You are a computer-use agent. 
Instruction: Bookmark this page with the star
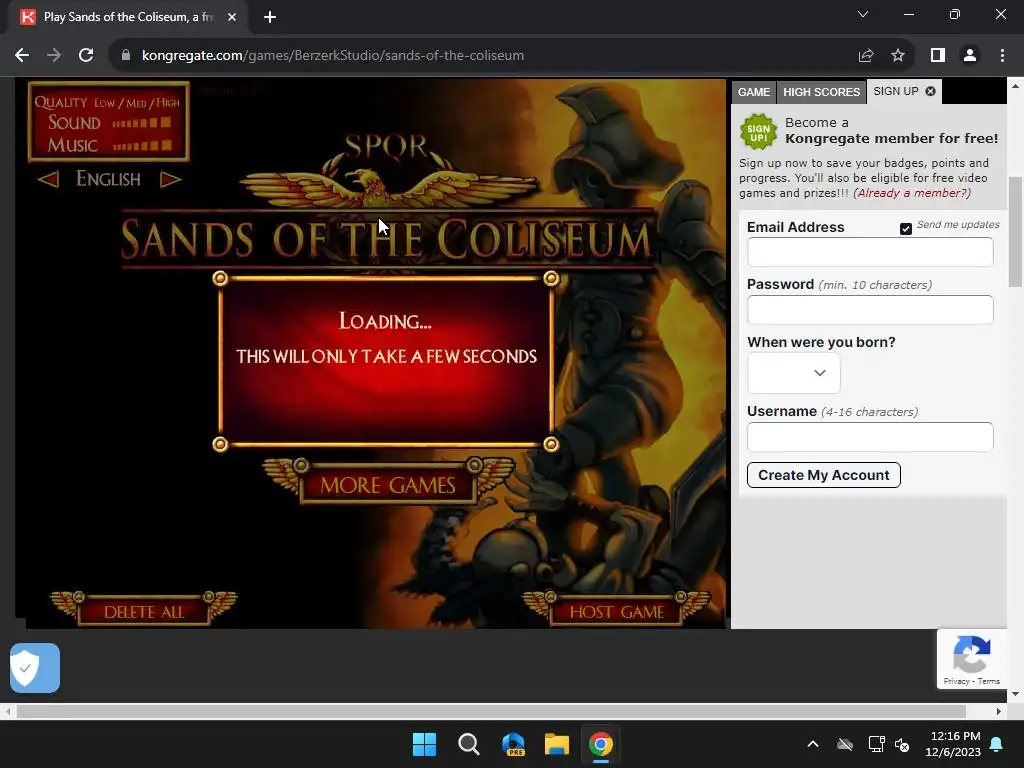[898, 56]
